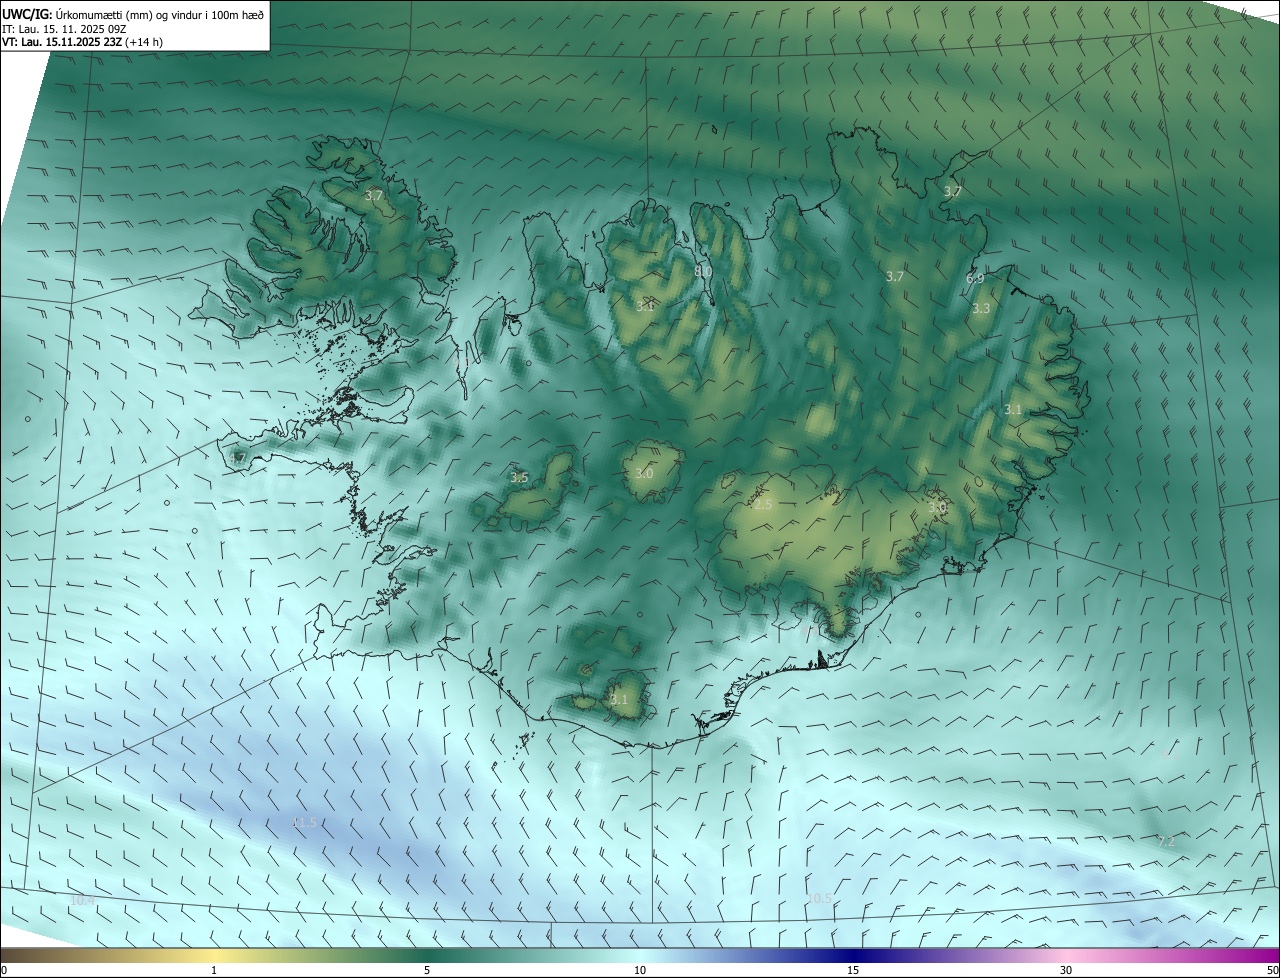Click the 30 label on the color scale

tap(1066, 970)
